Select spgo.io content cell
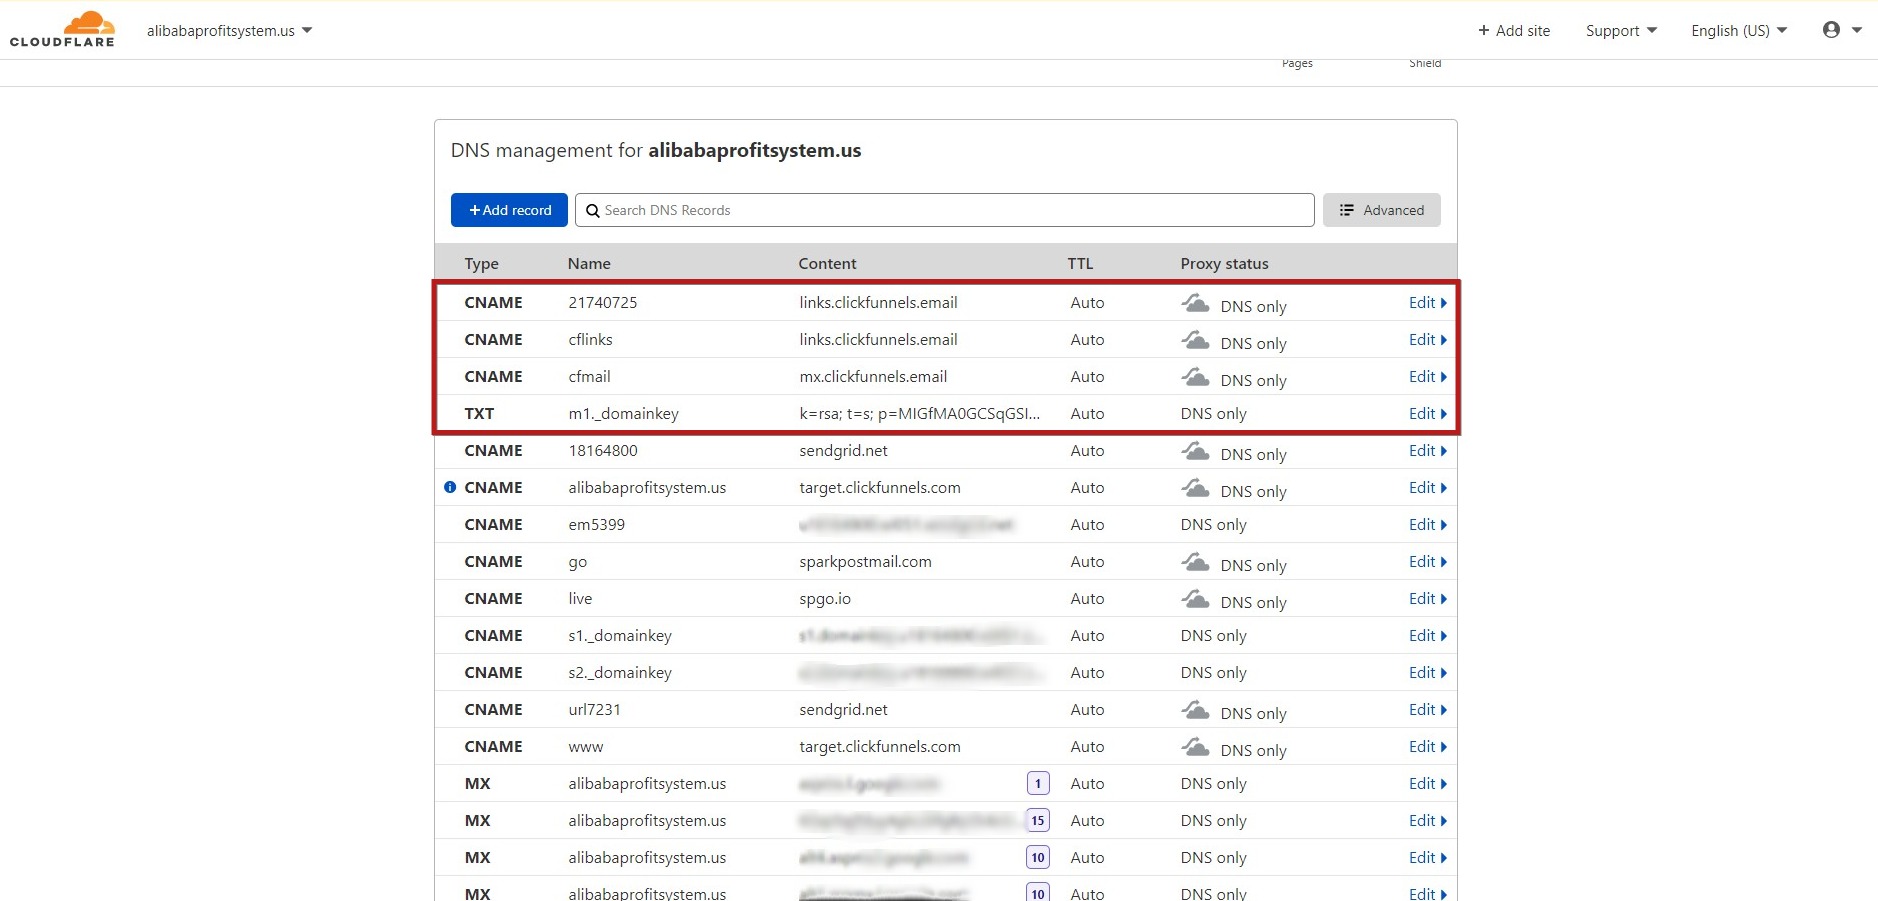1878x901 pixels. tap(825, 599)
